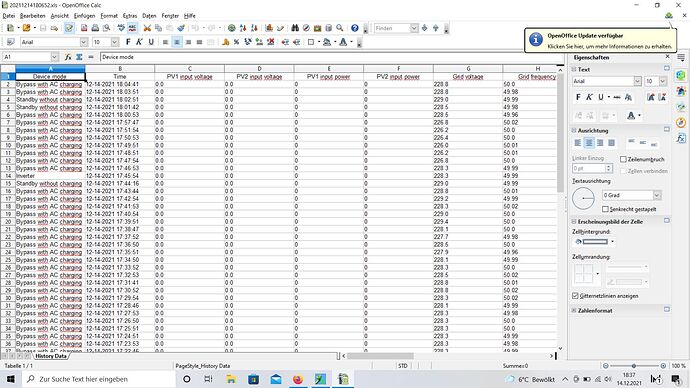
Task: Click the Time header cell
Action: click(x=120, y=77)
